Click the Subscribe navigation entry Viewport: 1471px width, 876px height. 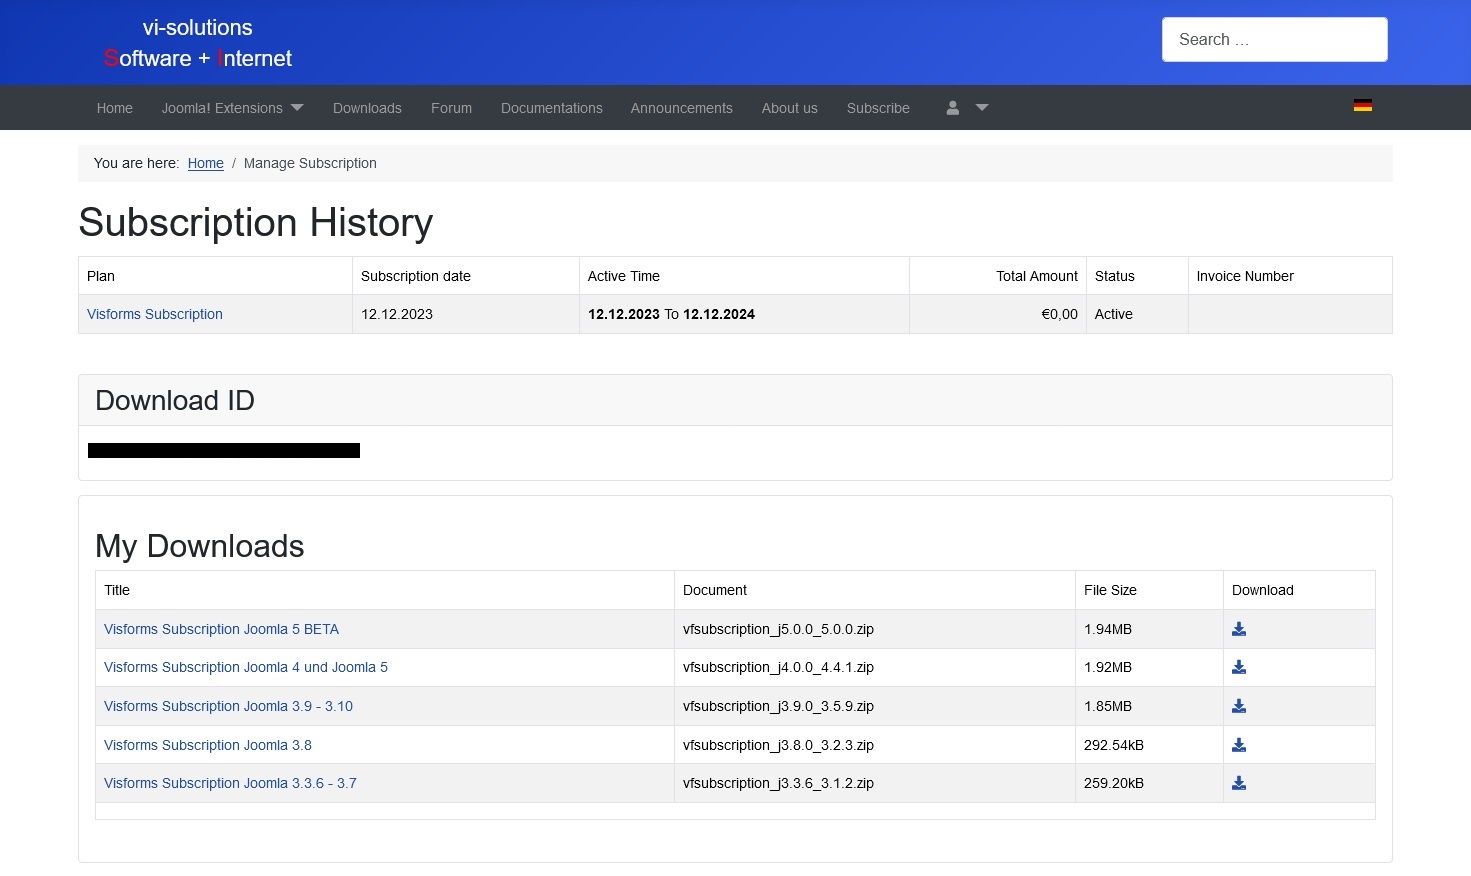point(877,108)
